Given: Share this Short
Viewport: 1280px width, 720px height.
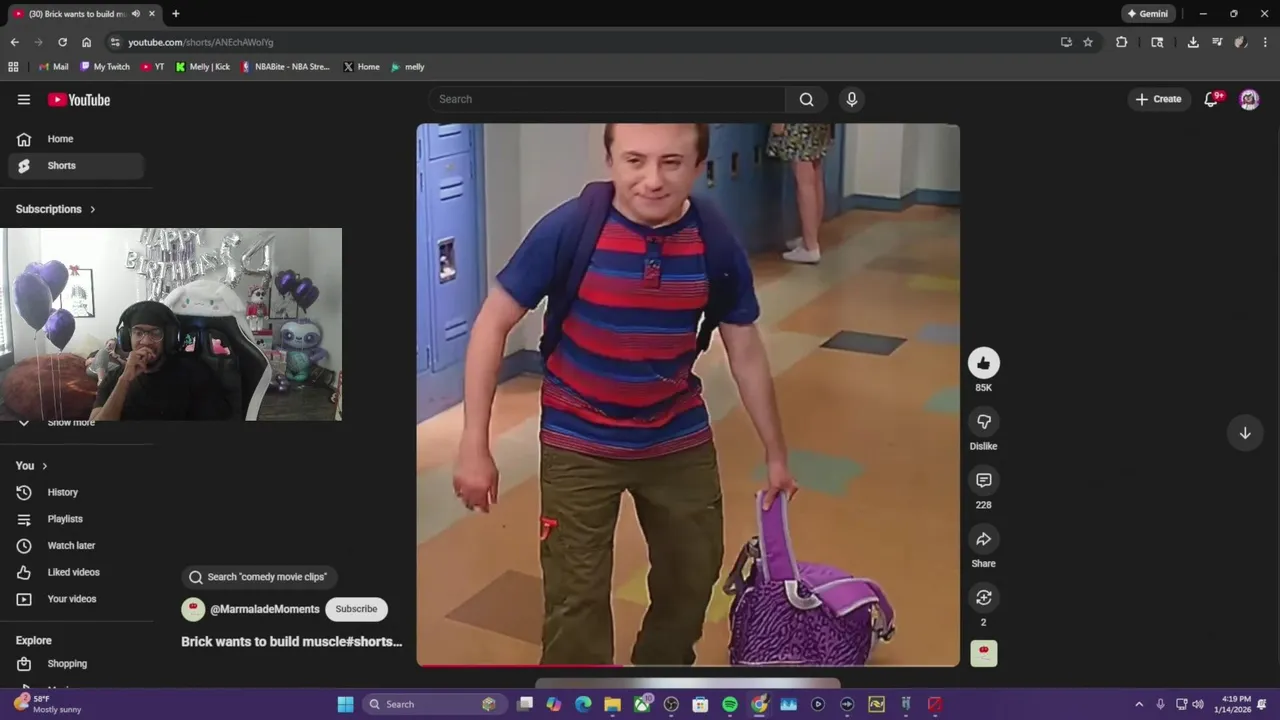Looking at the screenshot, I should tap(984, 539).
